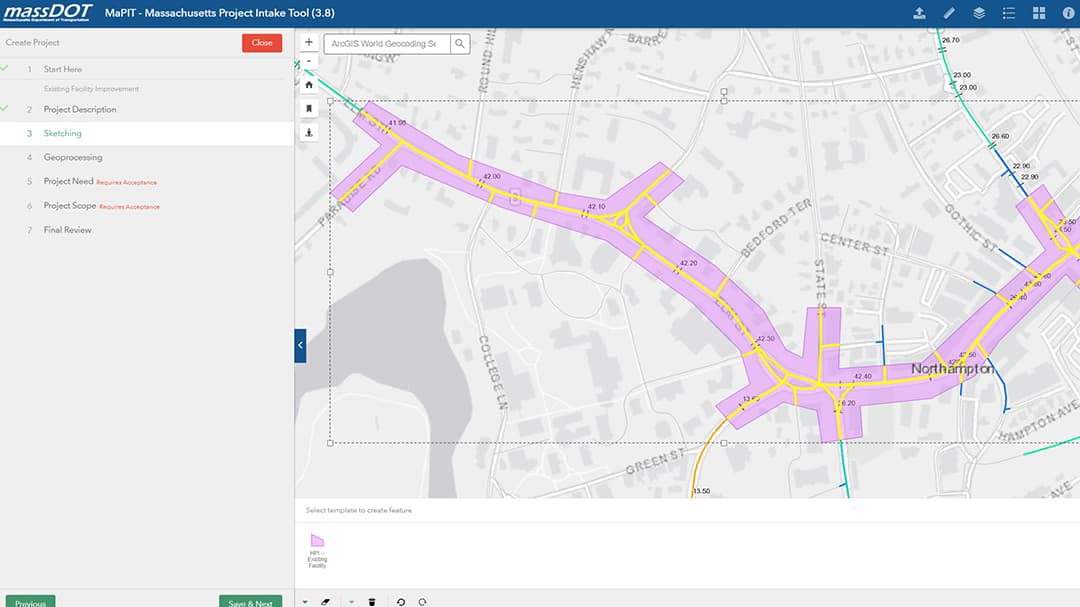Click the CENTER ST street label

coord(854,244)
